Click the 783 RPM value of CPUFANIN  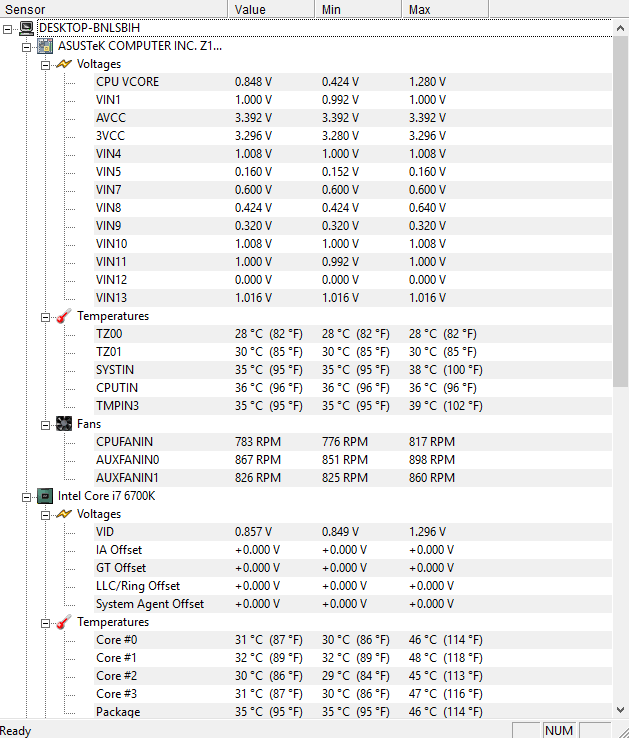[258, 442]
